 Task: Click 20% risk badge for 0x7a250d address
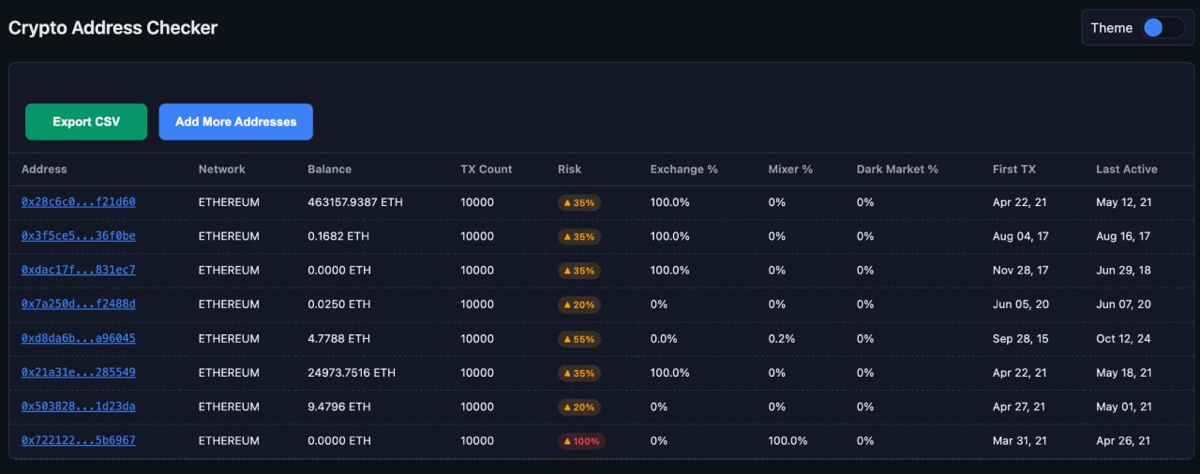click(579, 304)
